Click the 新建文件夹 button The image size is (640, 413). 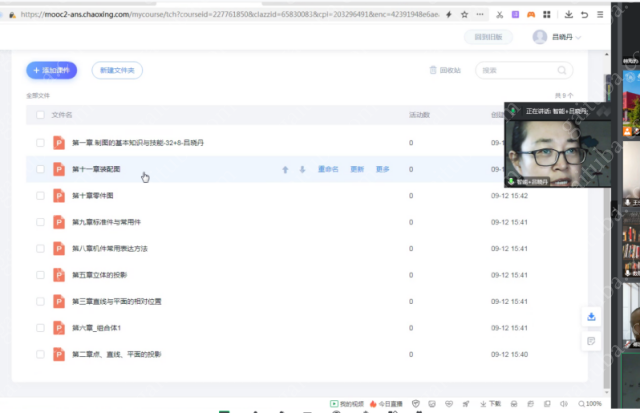(x=117, y=70)
